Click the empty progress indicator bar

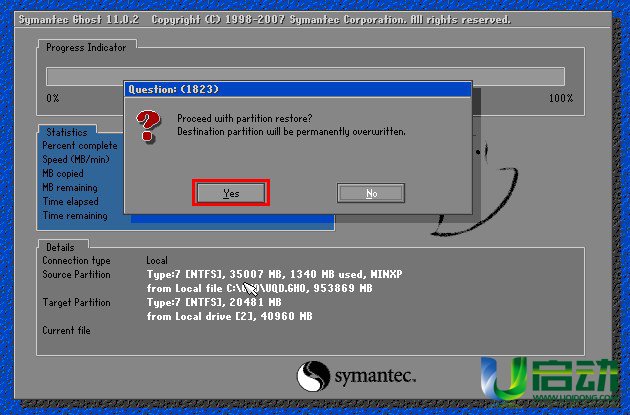[305, 76]
